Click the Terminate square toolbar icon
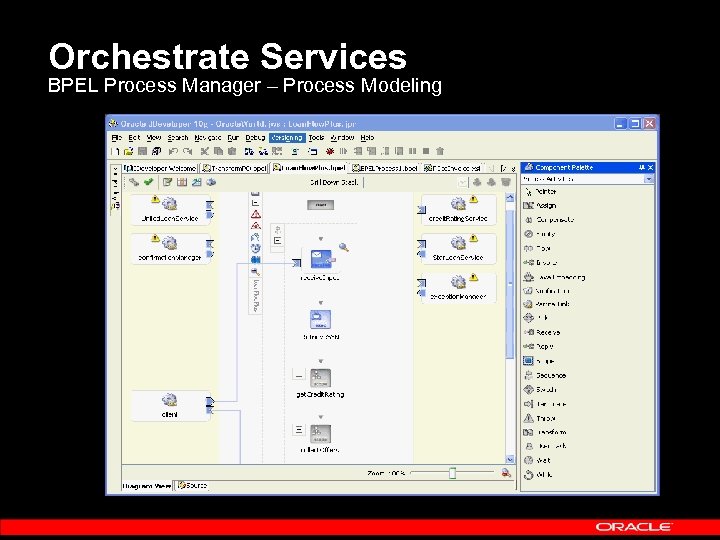The image size is (720, 540). [x=426, y=151]
